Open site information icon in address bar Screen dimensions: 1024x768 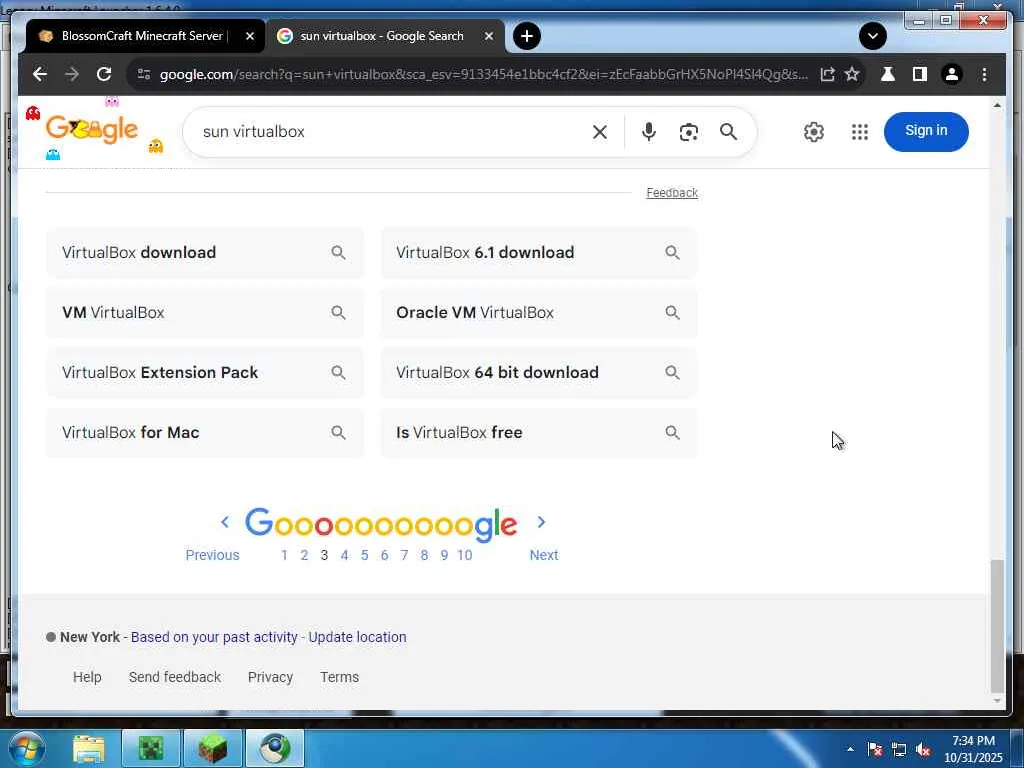(144, 74)
